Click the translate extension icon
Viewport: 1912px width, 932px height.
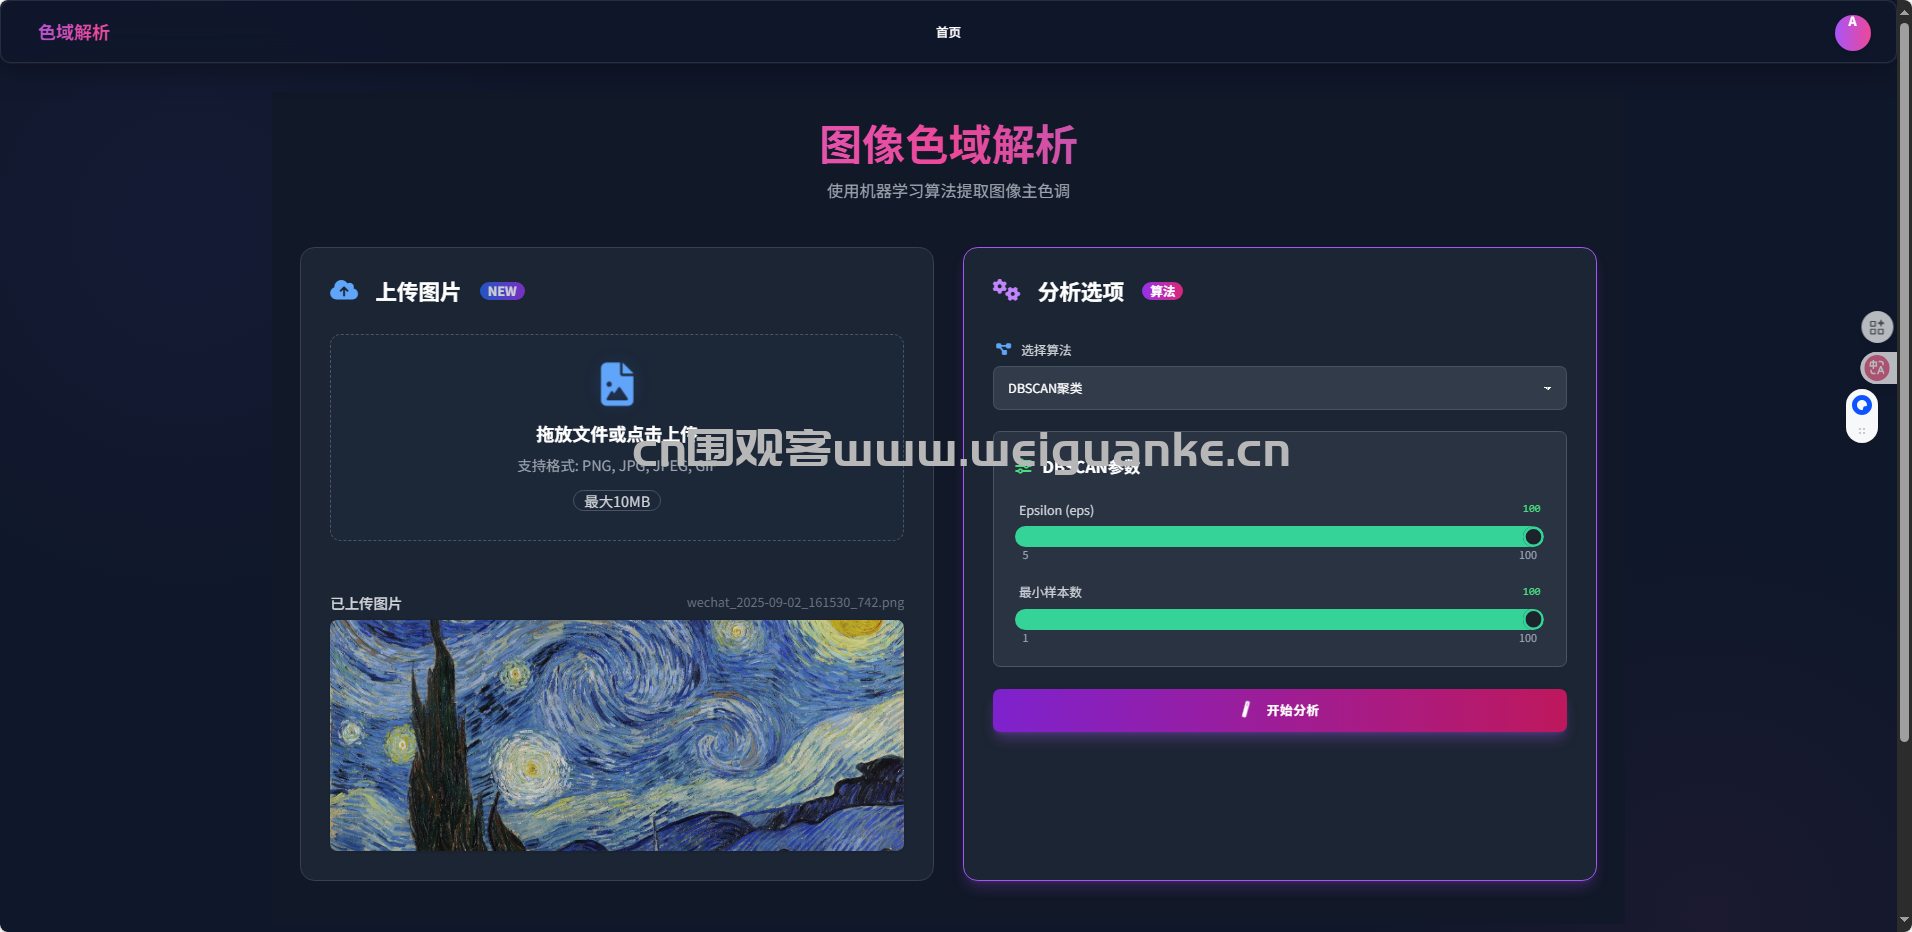pyautogui.click(x=1876, y=368)
